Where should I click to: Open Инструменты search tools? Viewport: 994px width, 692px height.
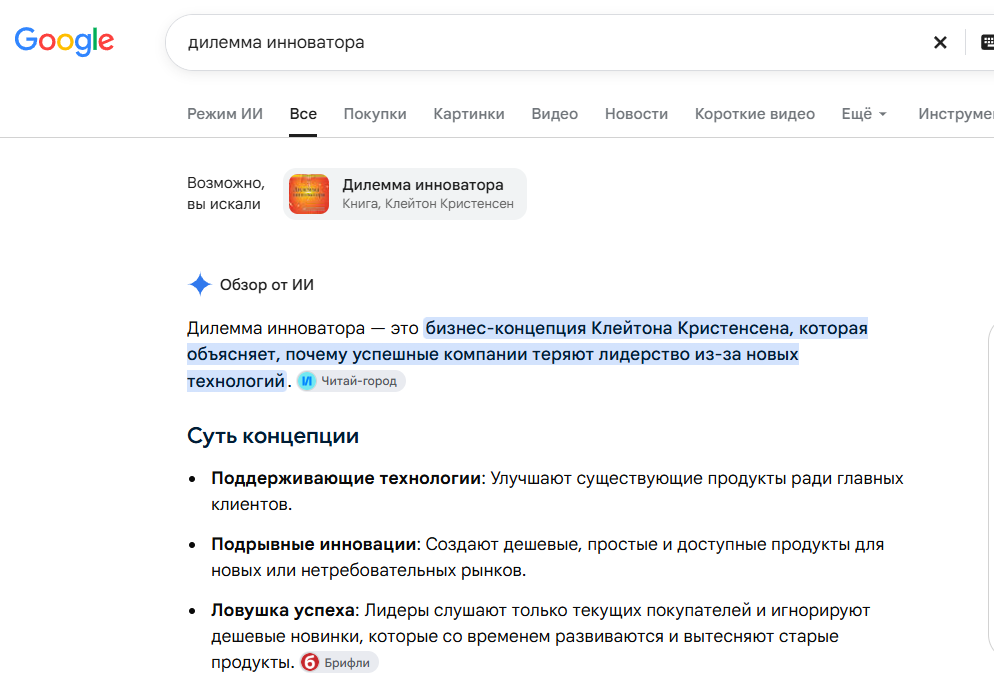(x=955, y=114)
